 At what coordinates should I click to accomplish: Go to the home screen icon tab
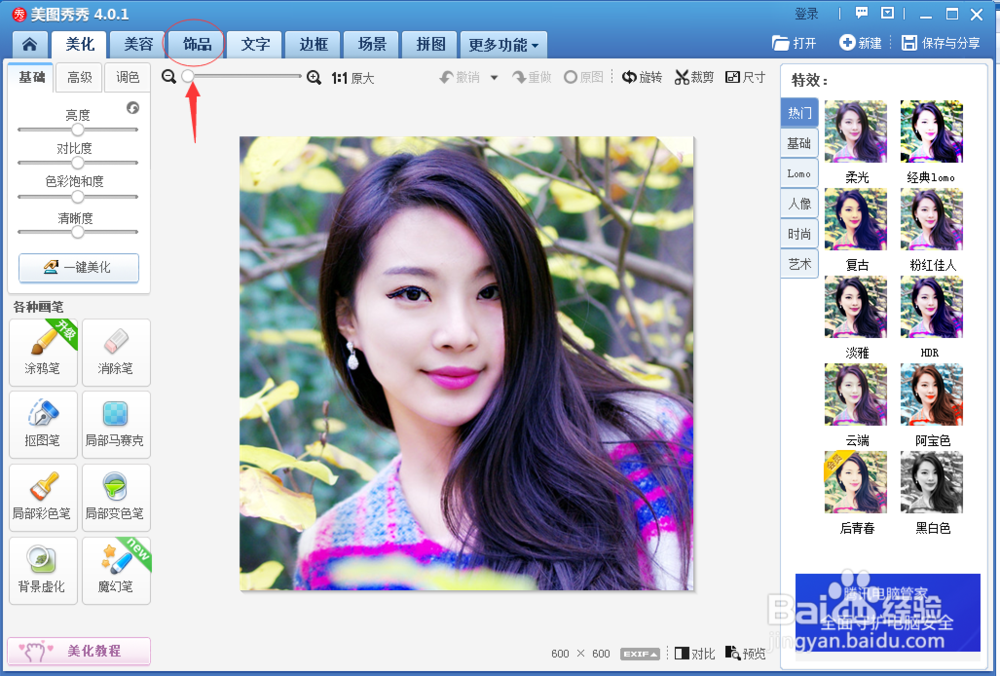tap(29, 44)
